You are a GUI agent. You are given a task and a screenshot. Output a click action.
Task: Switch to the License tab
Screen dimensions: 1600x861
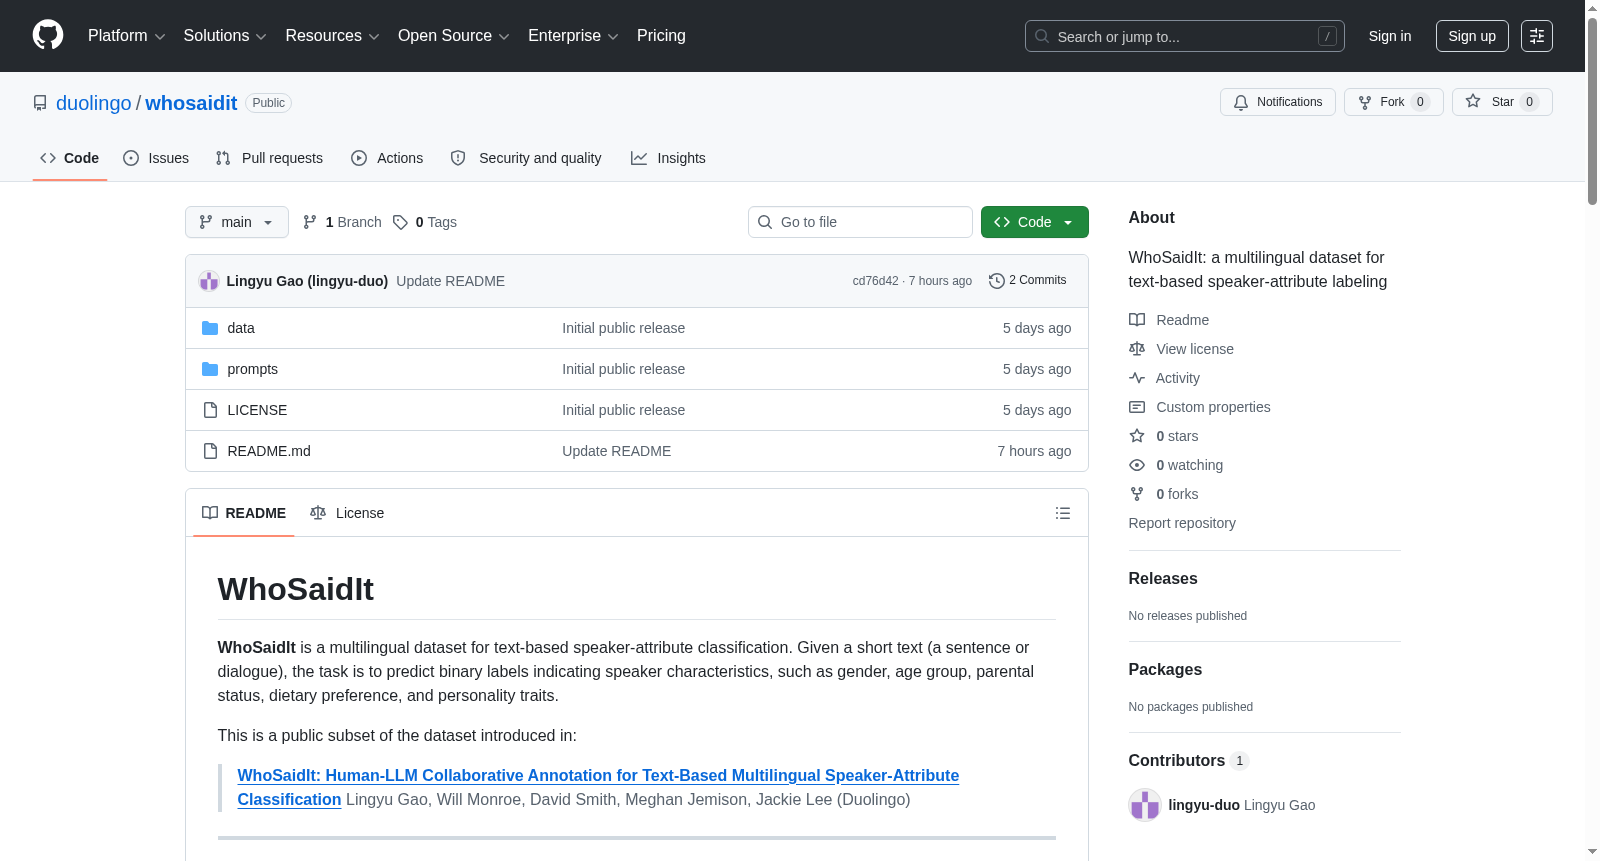click(x=347, y=513)
